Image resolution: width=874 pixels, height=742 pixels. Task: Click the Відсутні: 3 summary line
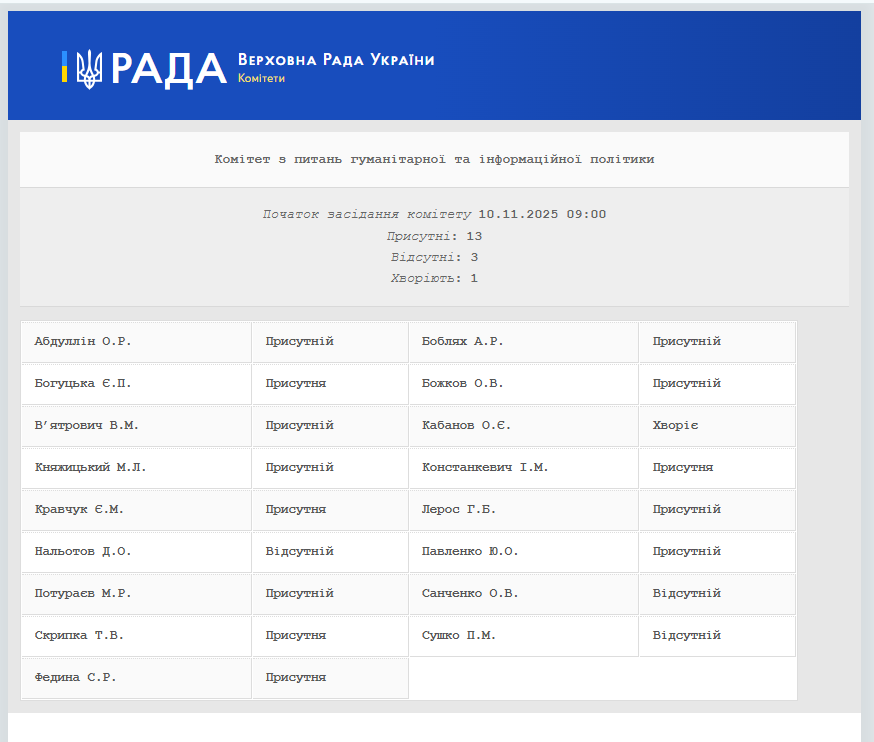point(434,257)
